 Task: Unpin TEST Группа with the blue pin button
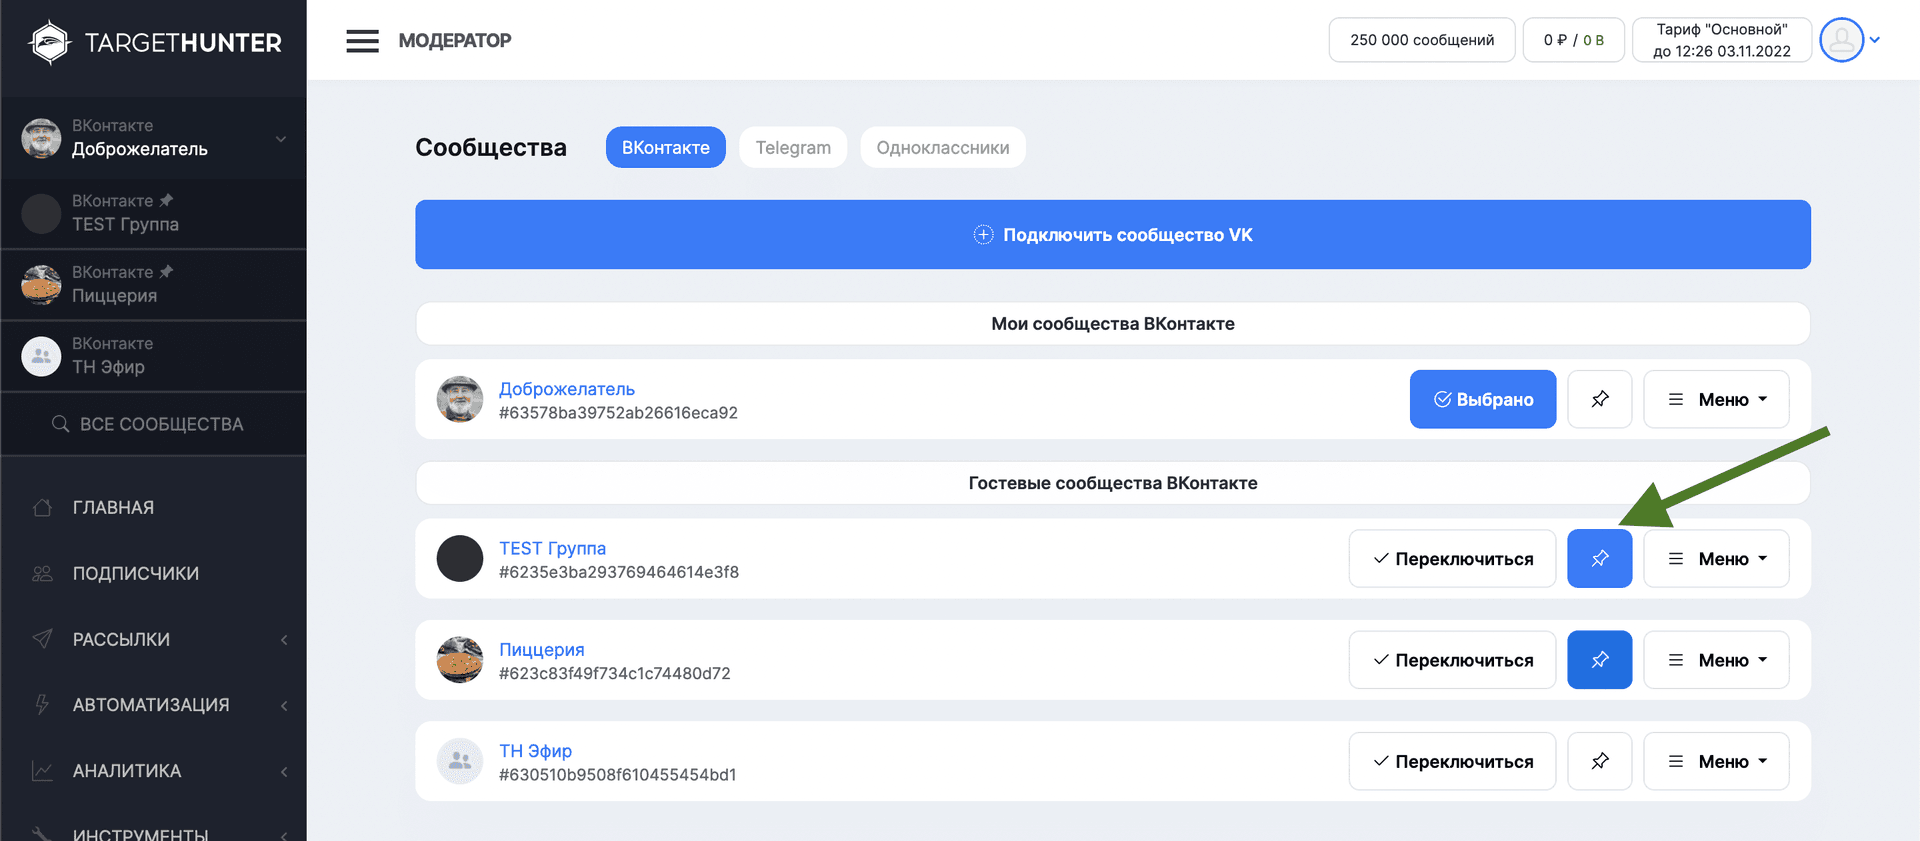point(1599,559)
